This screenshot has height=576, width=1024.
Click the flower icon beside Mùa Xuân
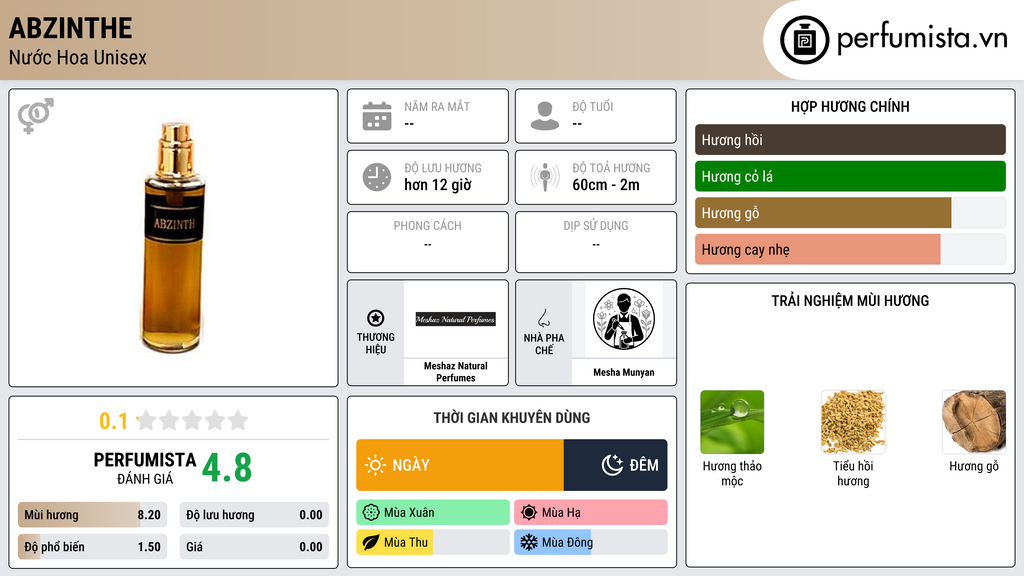[x=371, y=513]
